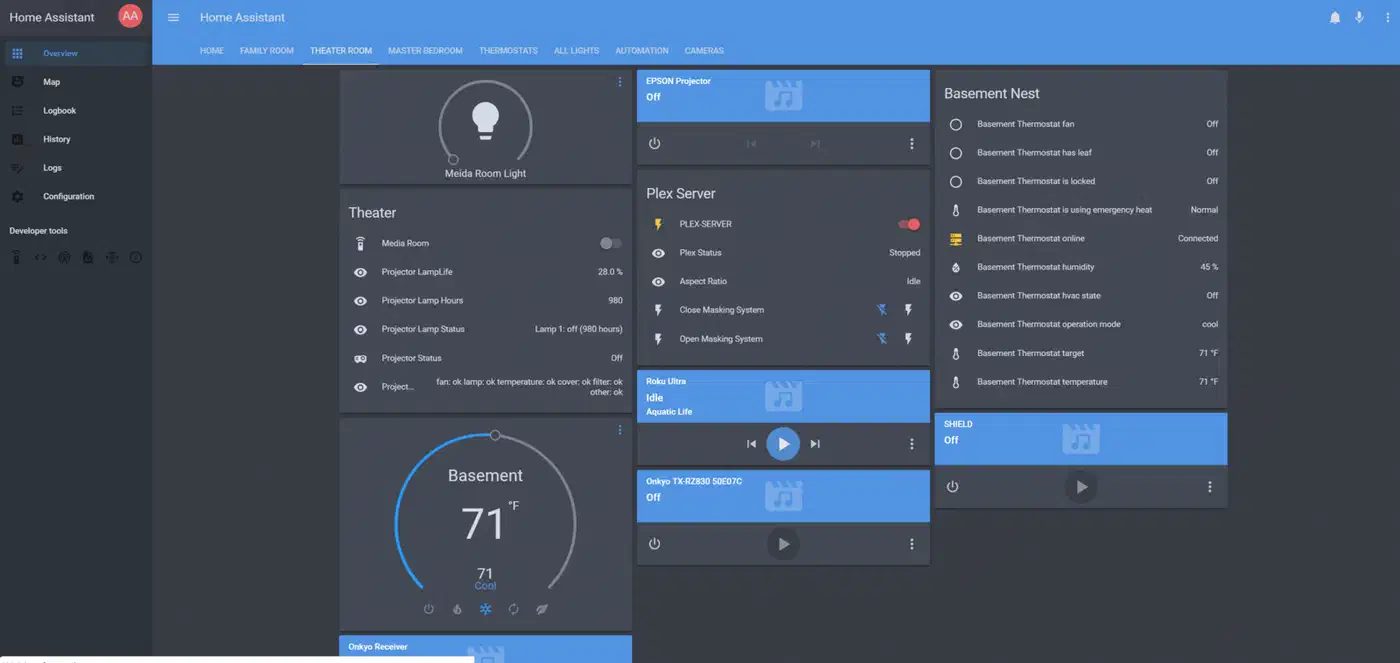Screen dimensions: 1400x663
Task: Open more options on Roku Ultra card
Action: click(911, 444)
